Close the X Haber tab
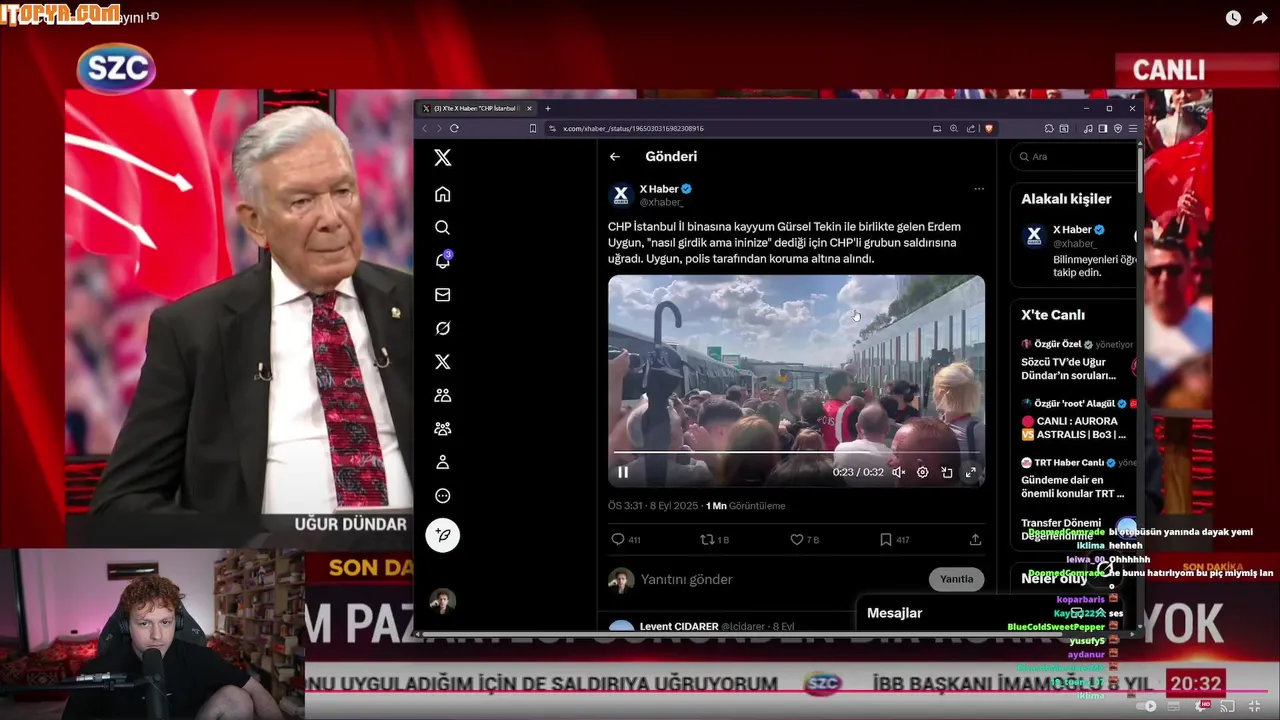 (x=530, y=108)
